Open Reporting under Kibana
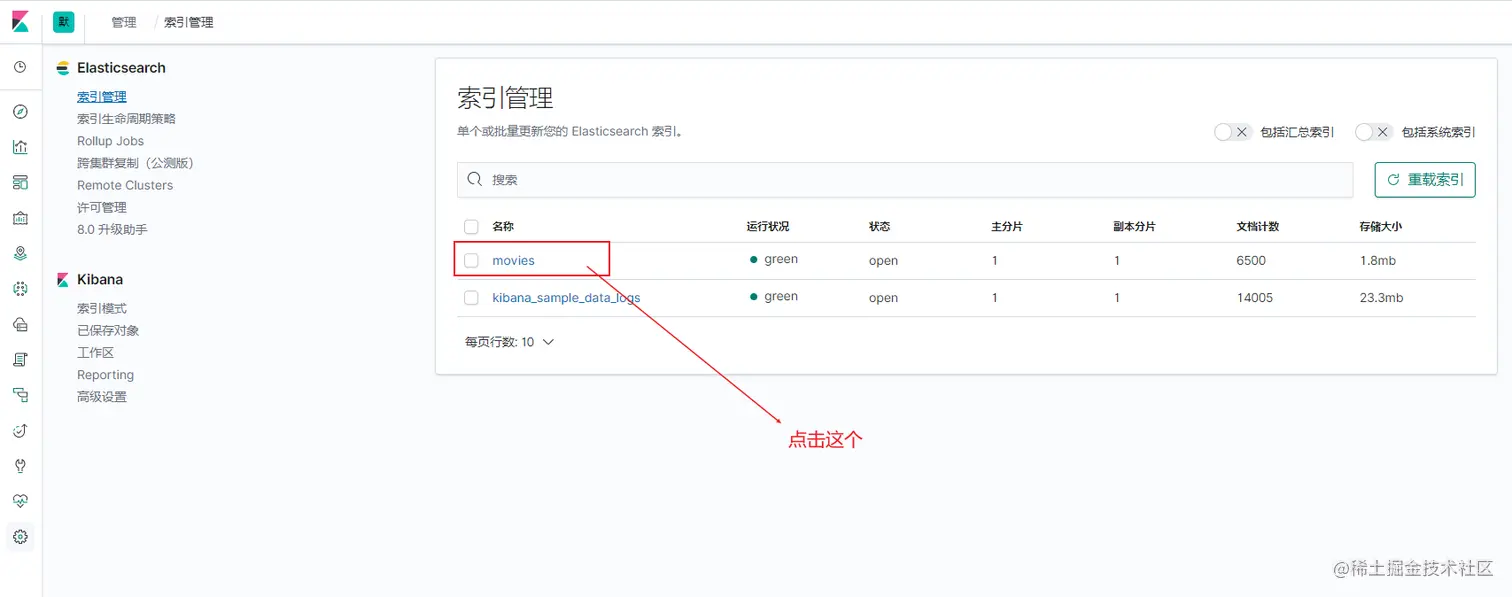This screenshot has height=597, width=1512. pyautogui.click(x=105, y=375)
